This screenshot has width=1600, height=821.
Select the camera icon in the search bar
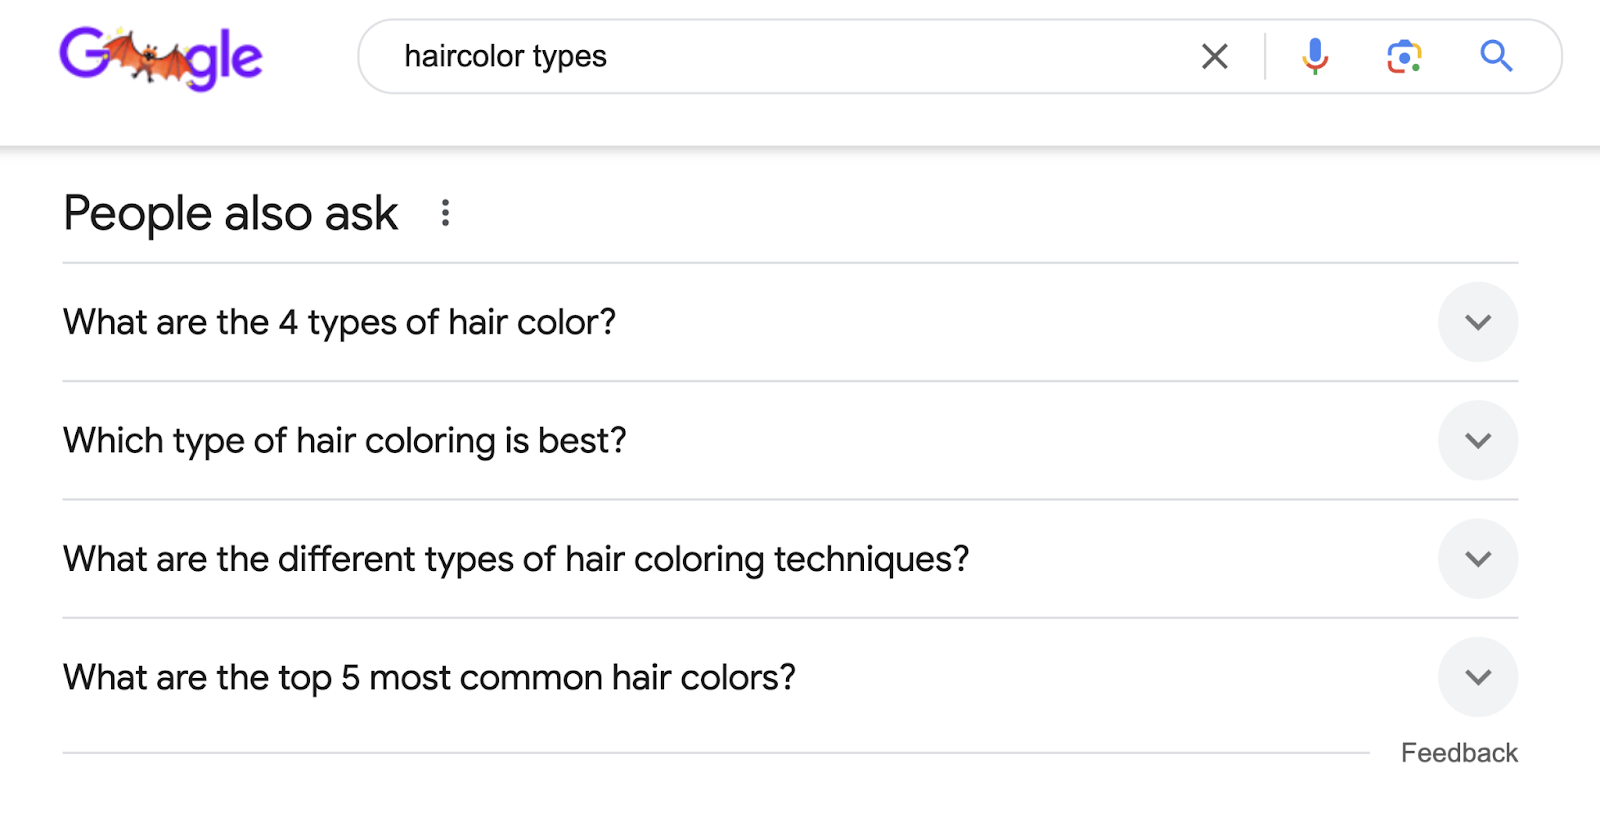pyautogui.click(x=1403, y=56)
